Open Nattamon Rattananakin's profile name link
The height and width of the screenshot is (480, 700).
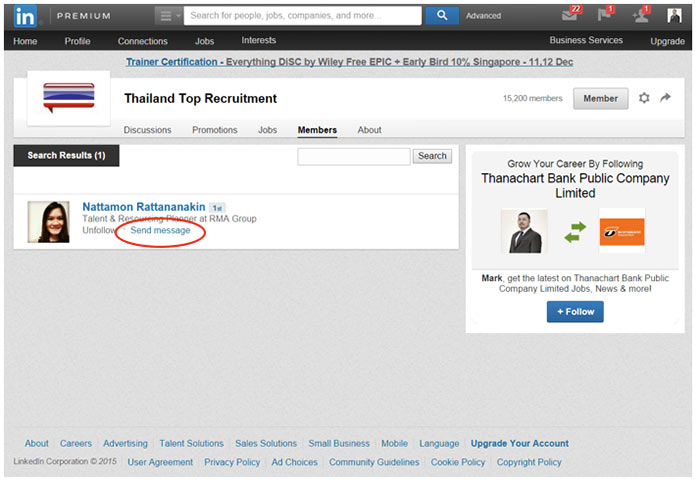(144, 207)
